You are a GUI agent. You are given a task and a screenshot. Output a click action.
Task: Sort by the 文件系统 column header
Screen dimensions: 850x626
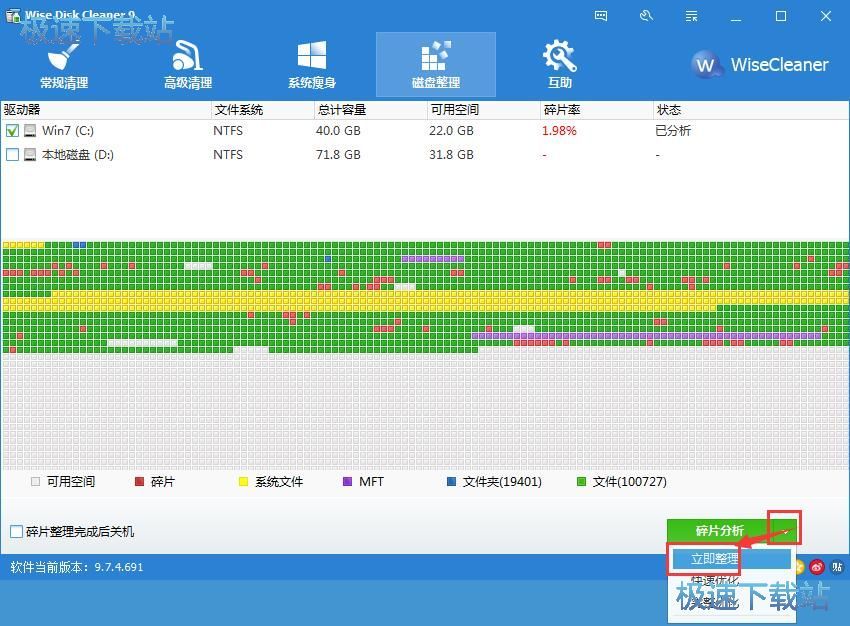pos(262,110)
